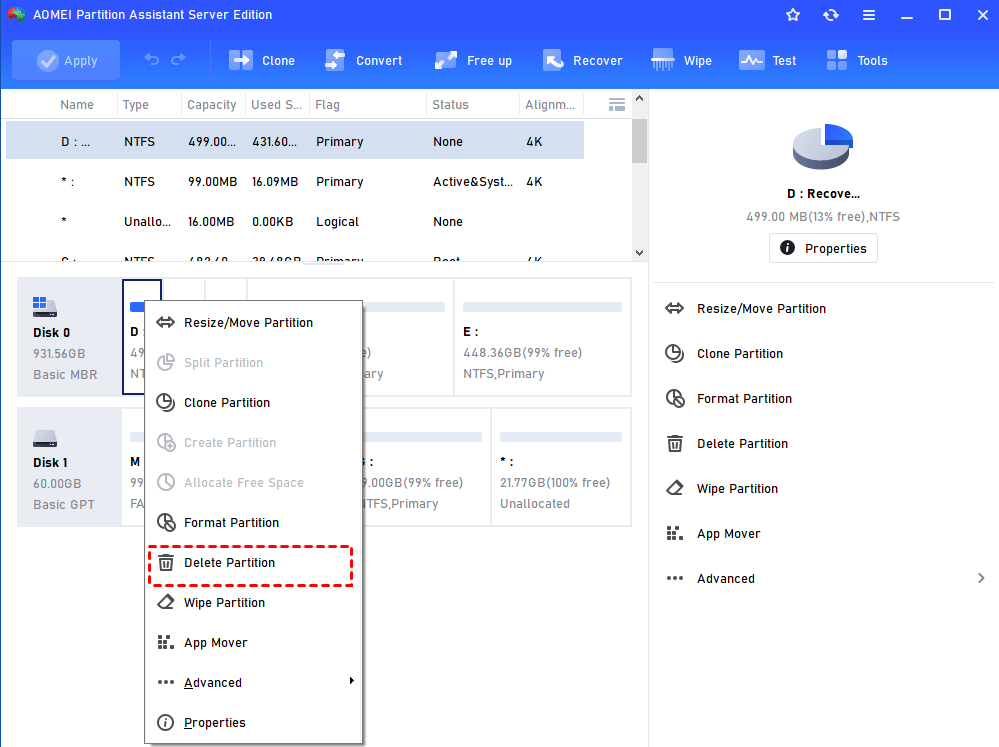Image resolution: width=999 pixels, height=747 pixels.
Task: Open the Convert tool in toolbar
Action: 363,61
